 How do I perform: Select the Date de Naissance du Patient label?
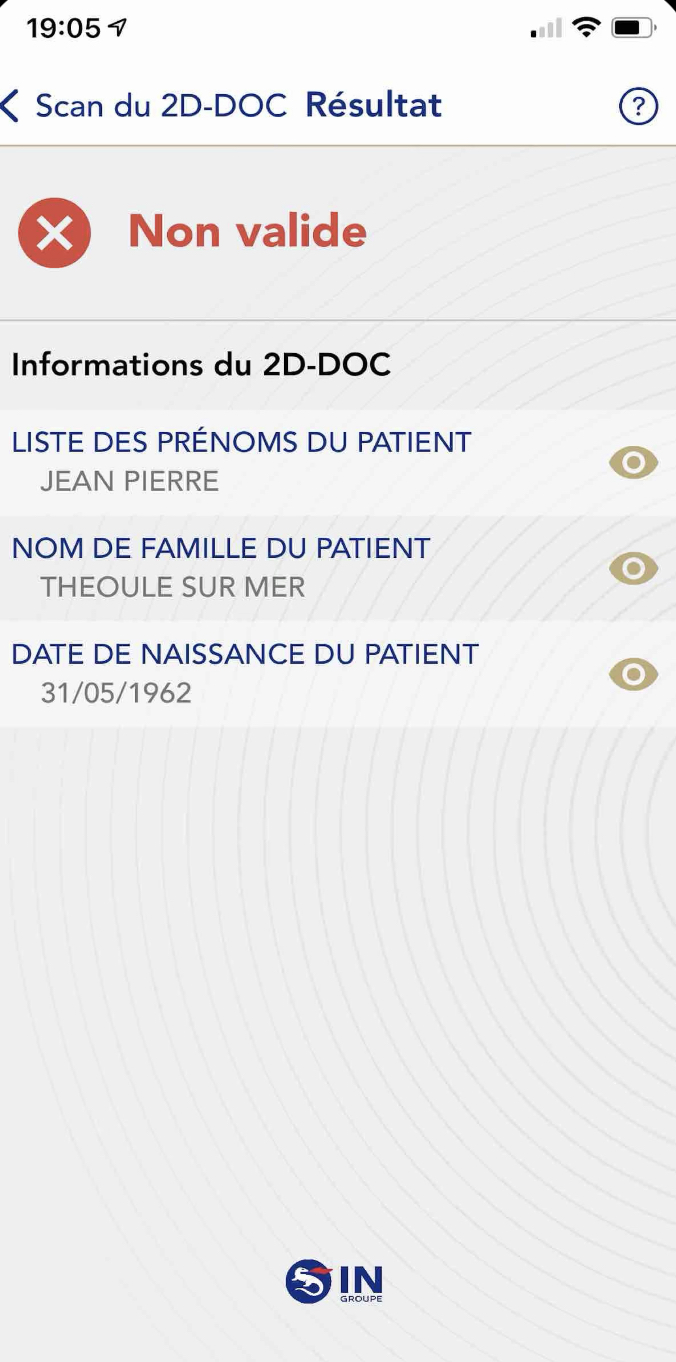pyautogui.click(x=245, y=654)
